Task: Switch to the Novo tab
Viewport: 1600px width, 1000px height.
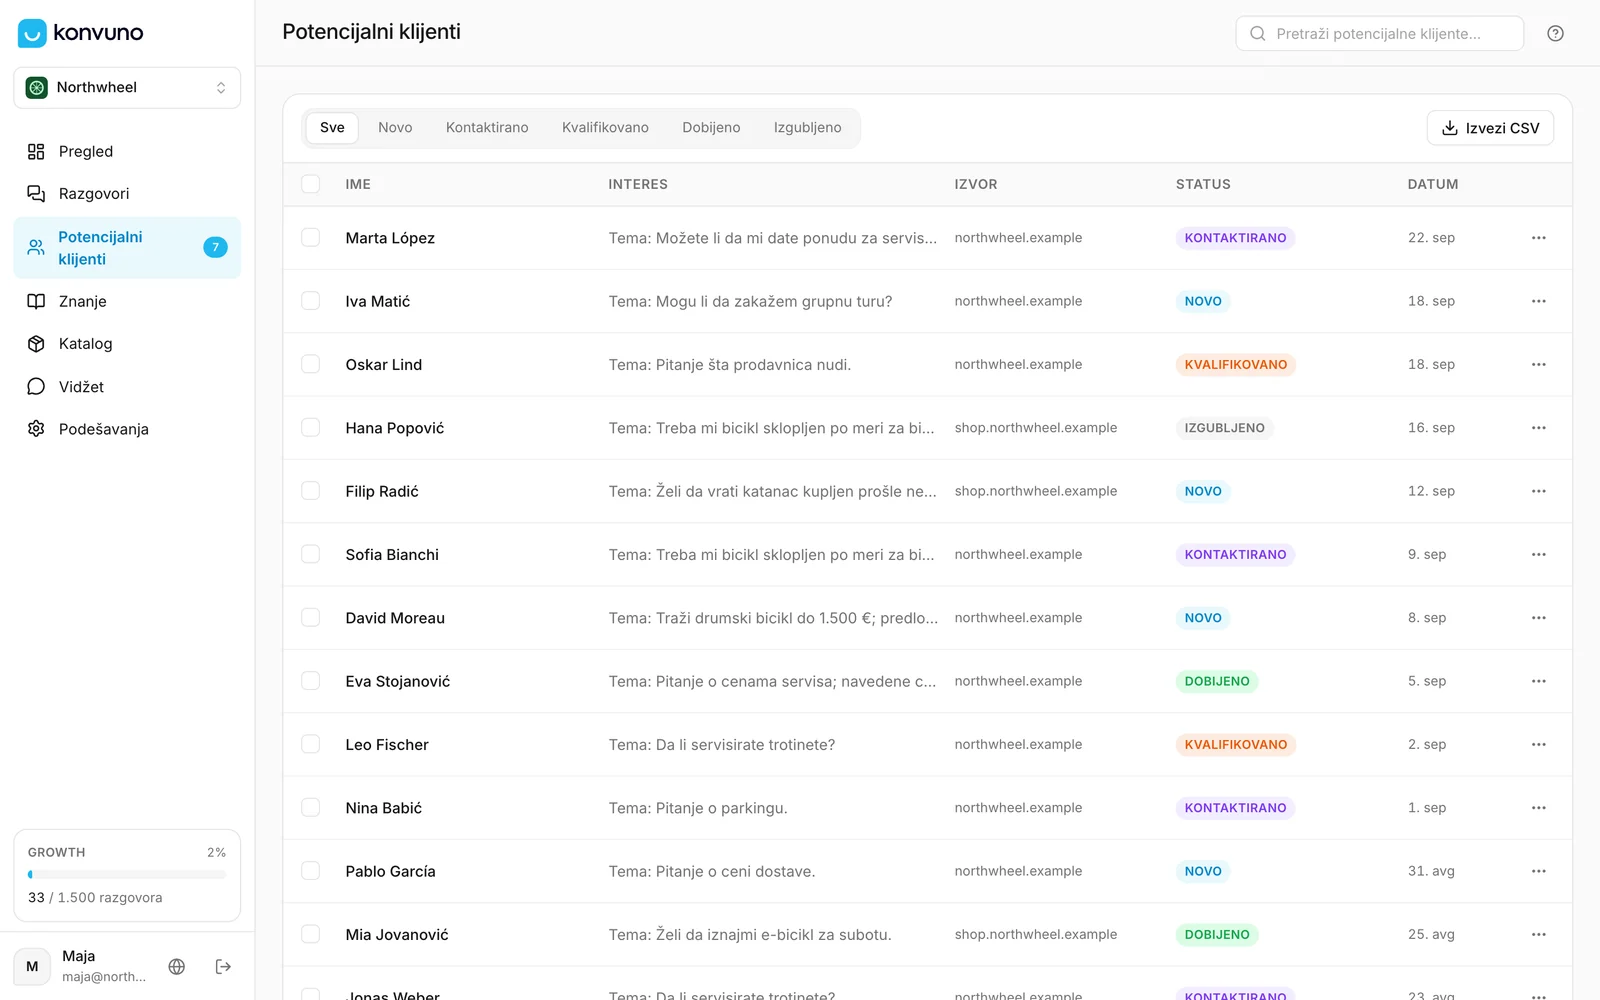Action: coord(395,128)
